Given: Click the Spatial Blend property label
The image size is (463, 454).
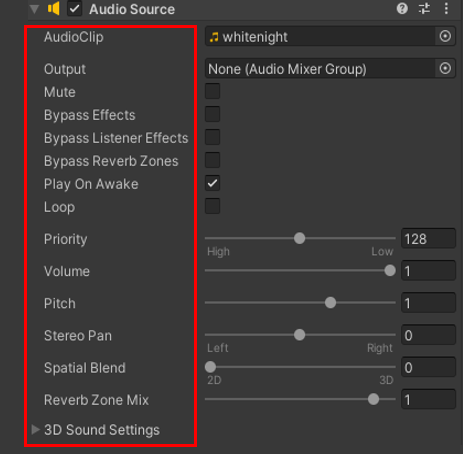Looking at the screenshot, I should (85, 368).
